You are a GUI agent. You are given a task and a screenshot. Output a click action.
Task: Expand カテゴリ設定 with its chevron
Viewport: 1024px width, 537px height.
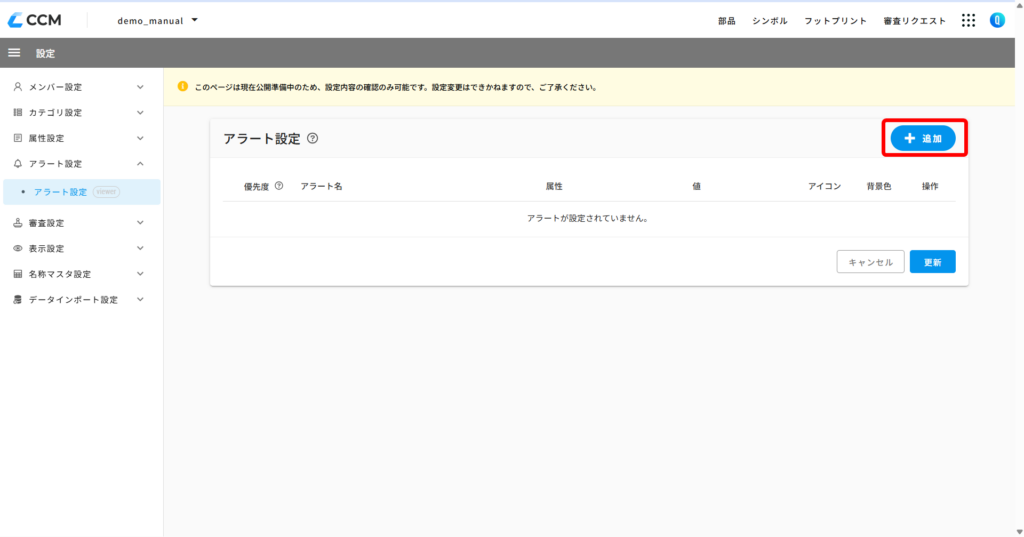click(140, 112)
